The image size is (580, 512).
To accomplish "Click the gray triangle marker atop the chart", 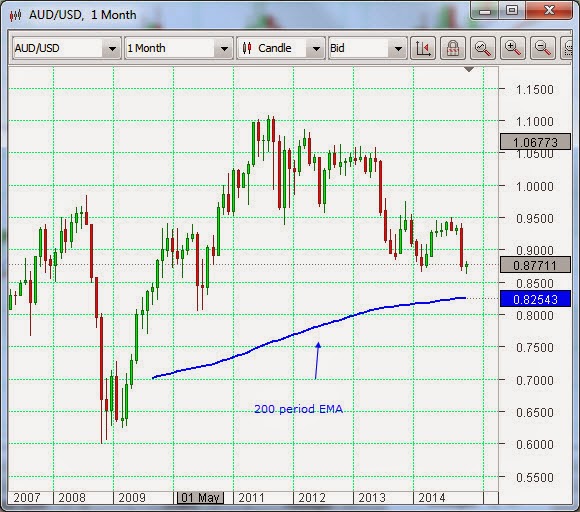I will (x=469, y=69).
